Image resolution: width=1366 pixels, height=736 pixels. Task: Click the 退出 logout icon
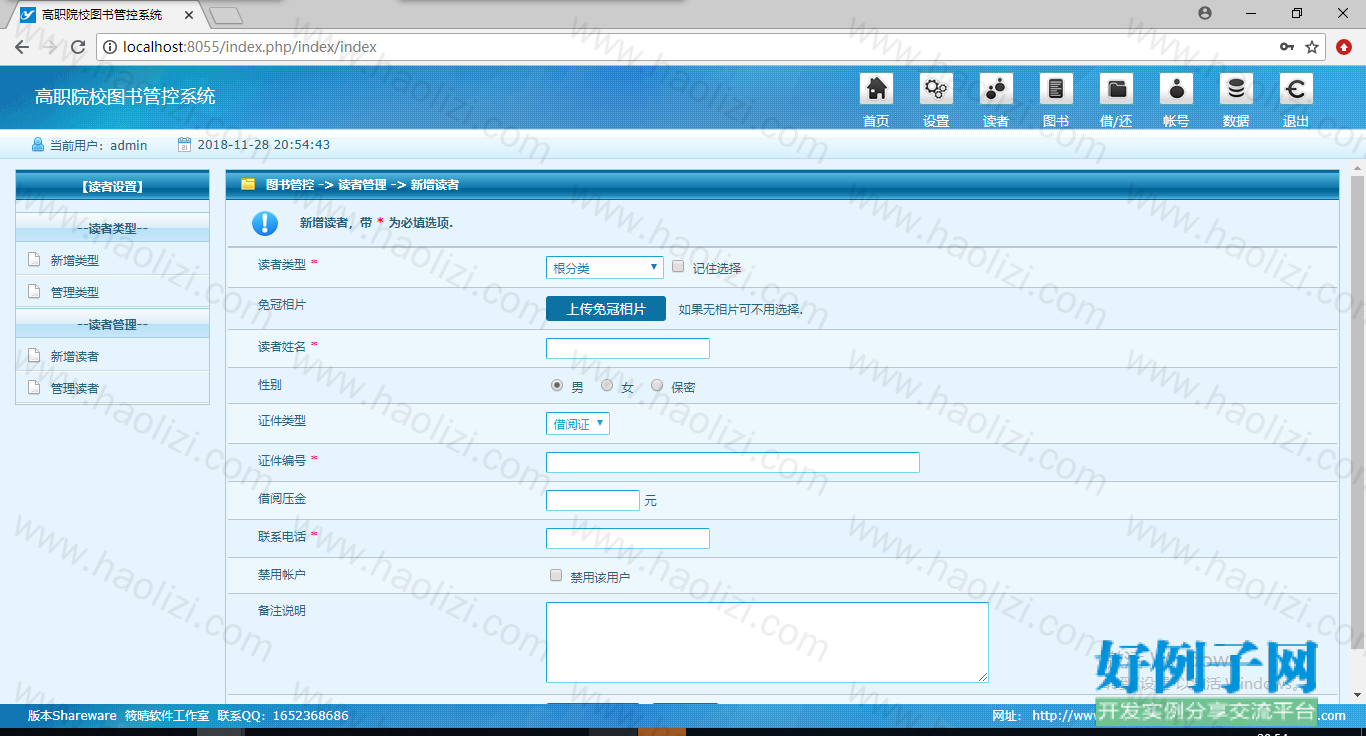pos(1296,89)
